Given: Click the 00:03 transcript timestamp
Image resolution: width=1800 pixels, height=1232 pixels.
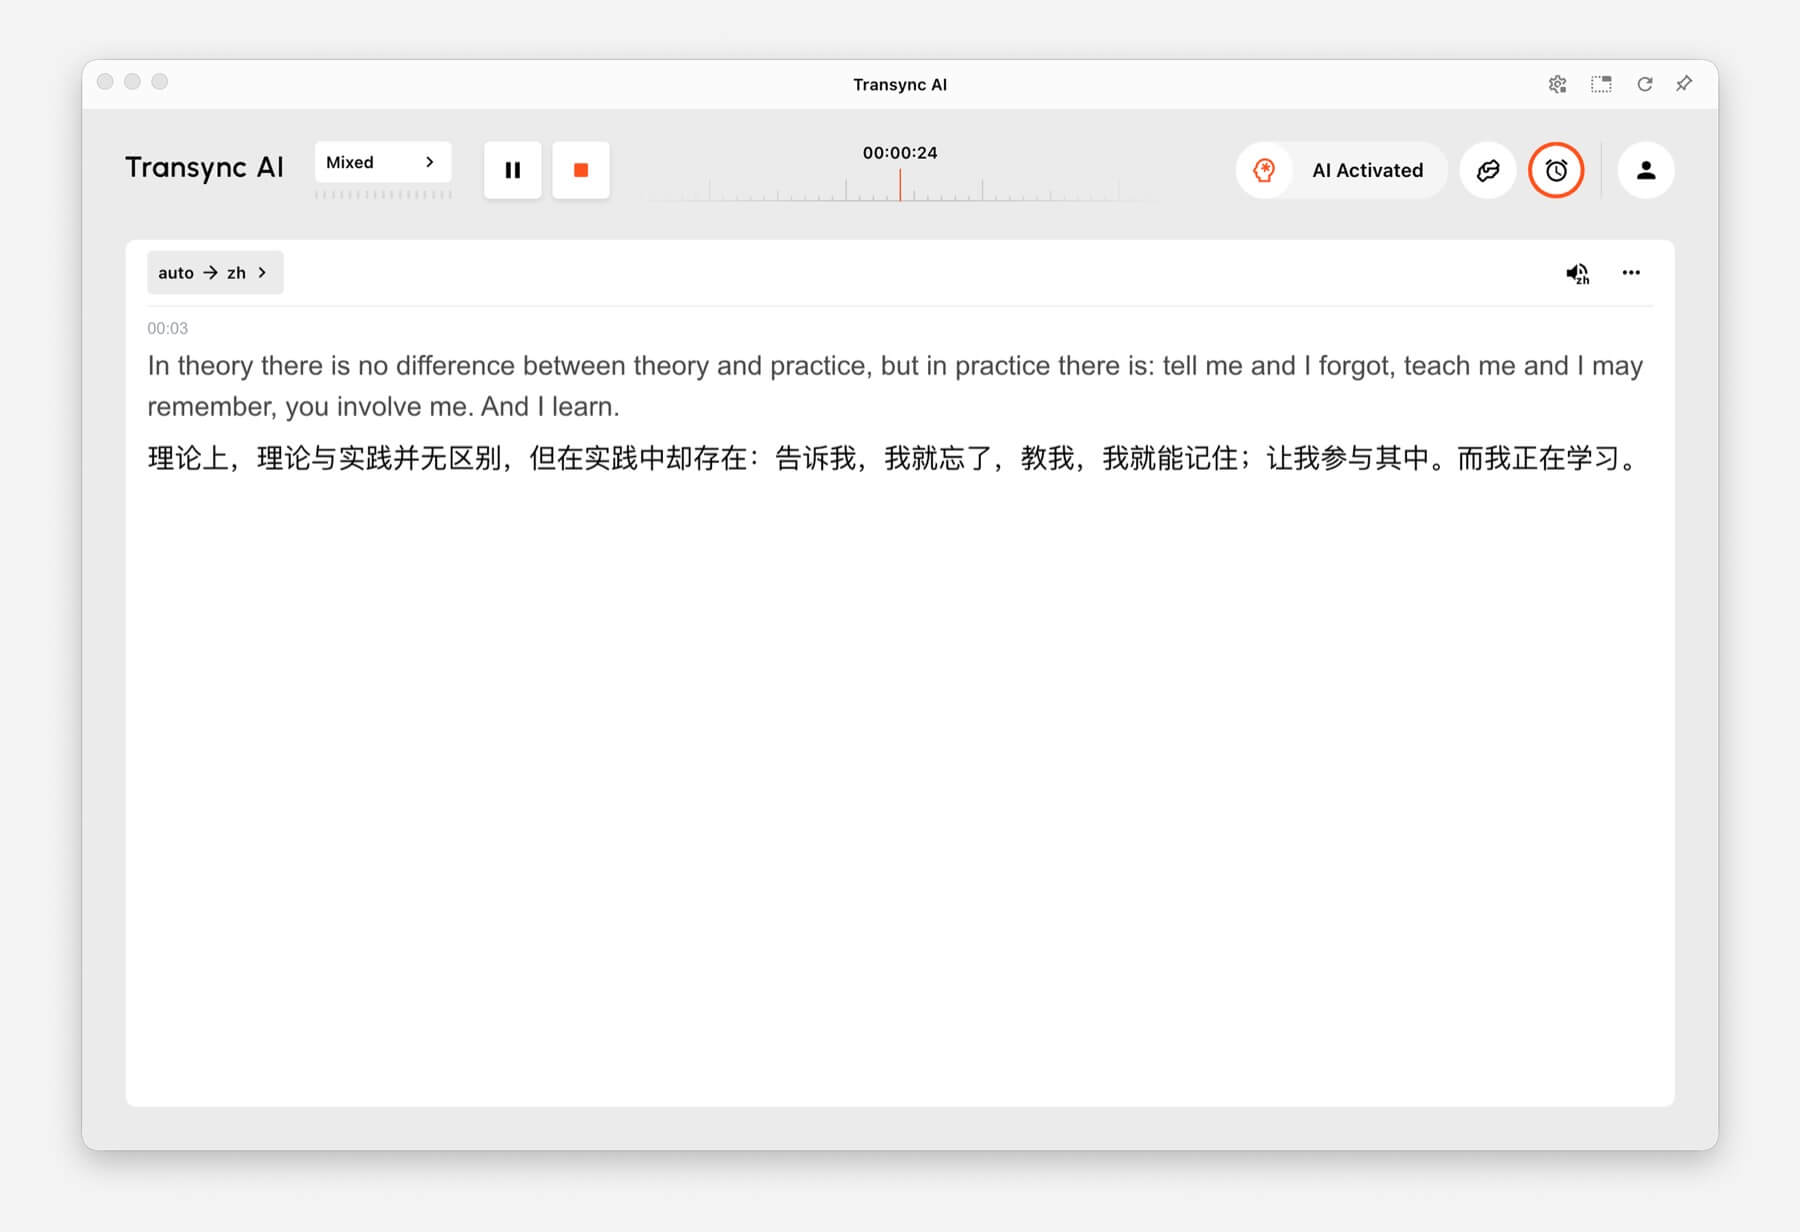Looking at the screenshot, I should (x=167, y=328).
